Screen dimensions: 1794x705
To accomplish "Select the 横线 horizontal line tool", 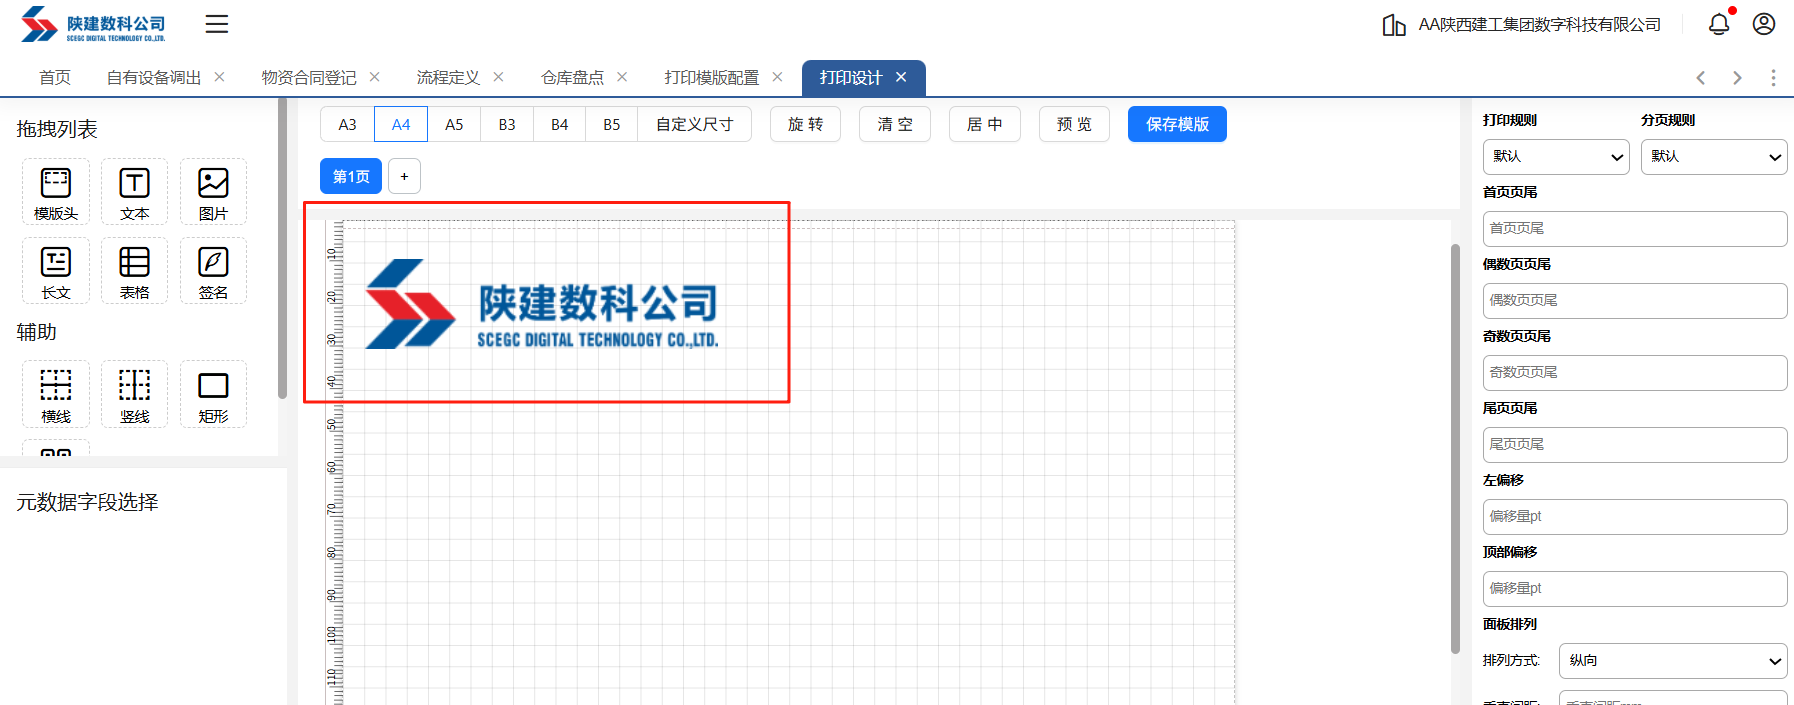I will (56, 393).
